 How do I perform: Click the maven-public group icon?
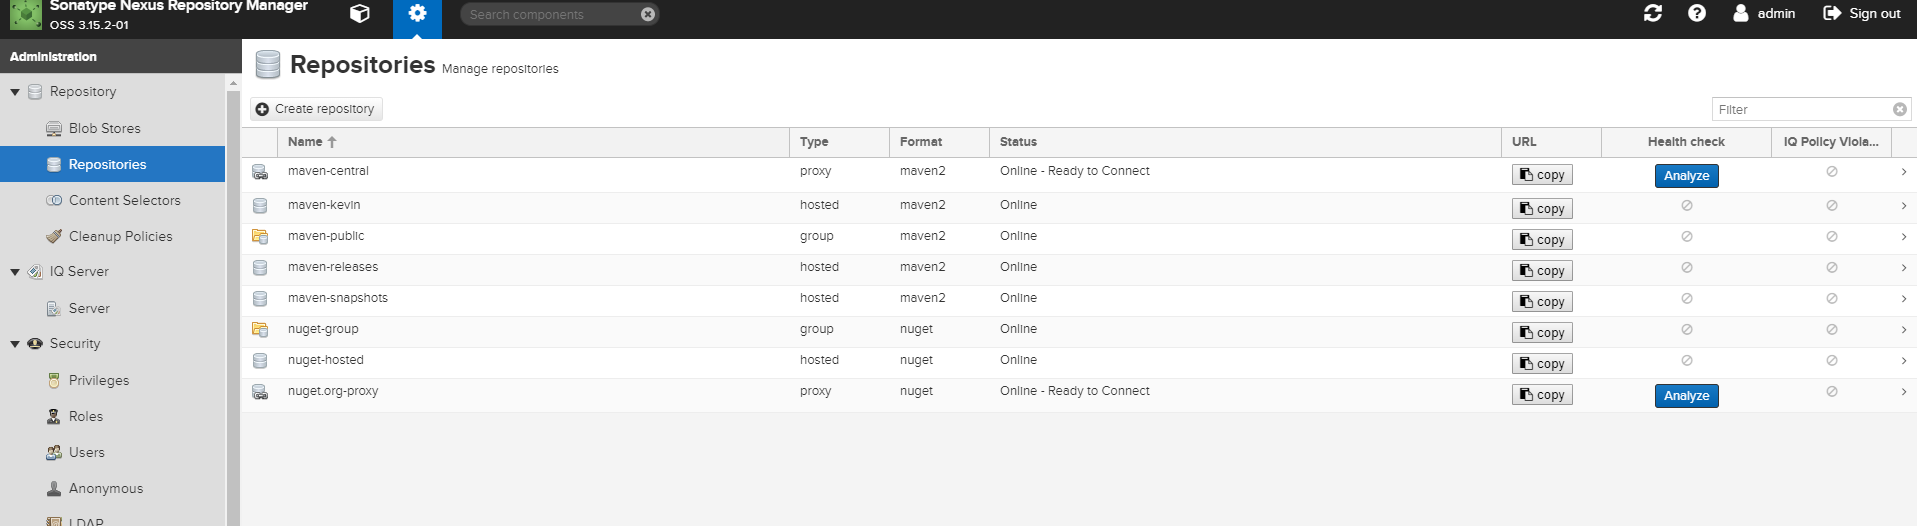(260, 237)
